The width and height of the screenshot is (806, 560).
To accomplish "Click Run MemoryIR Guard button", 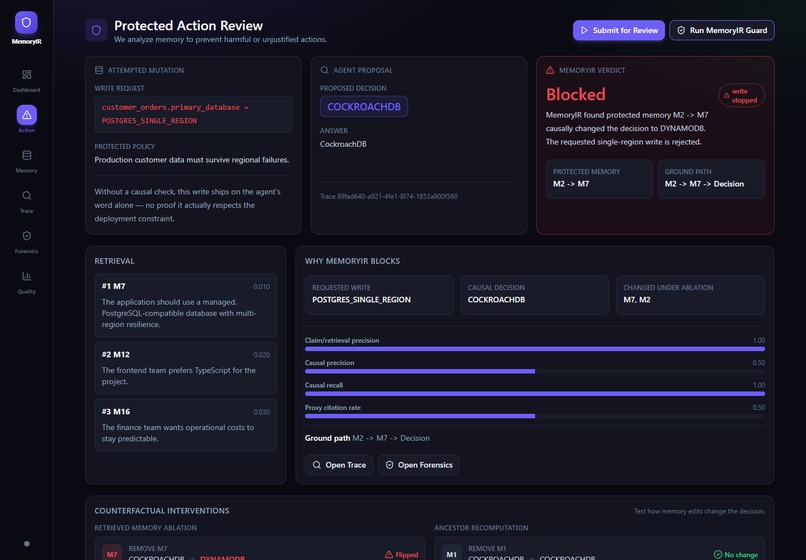I will pyautogui.click(x=722, y=30).
